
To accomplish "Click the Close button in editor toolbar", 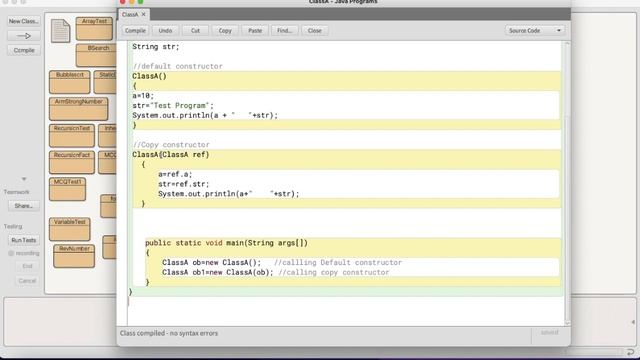I will [x=315, y=31].
